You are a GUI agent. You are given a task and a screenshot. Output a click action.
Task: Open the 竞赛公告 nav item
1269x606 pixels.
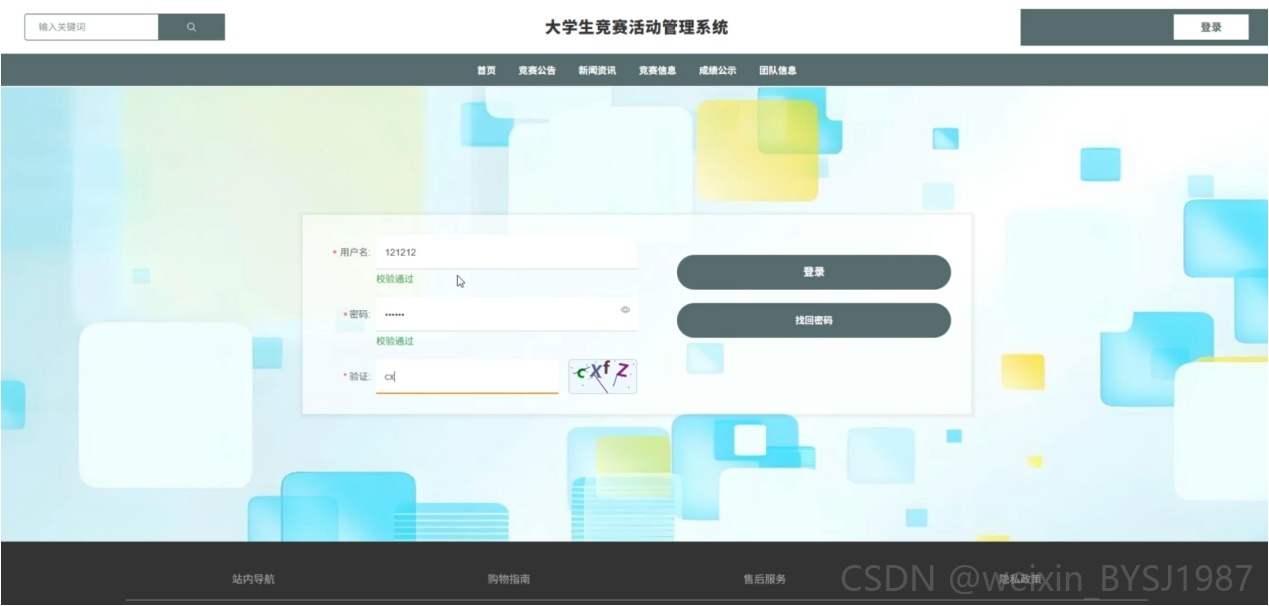pyautogui.click(x=537, y=70)
